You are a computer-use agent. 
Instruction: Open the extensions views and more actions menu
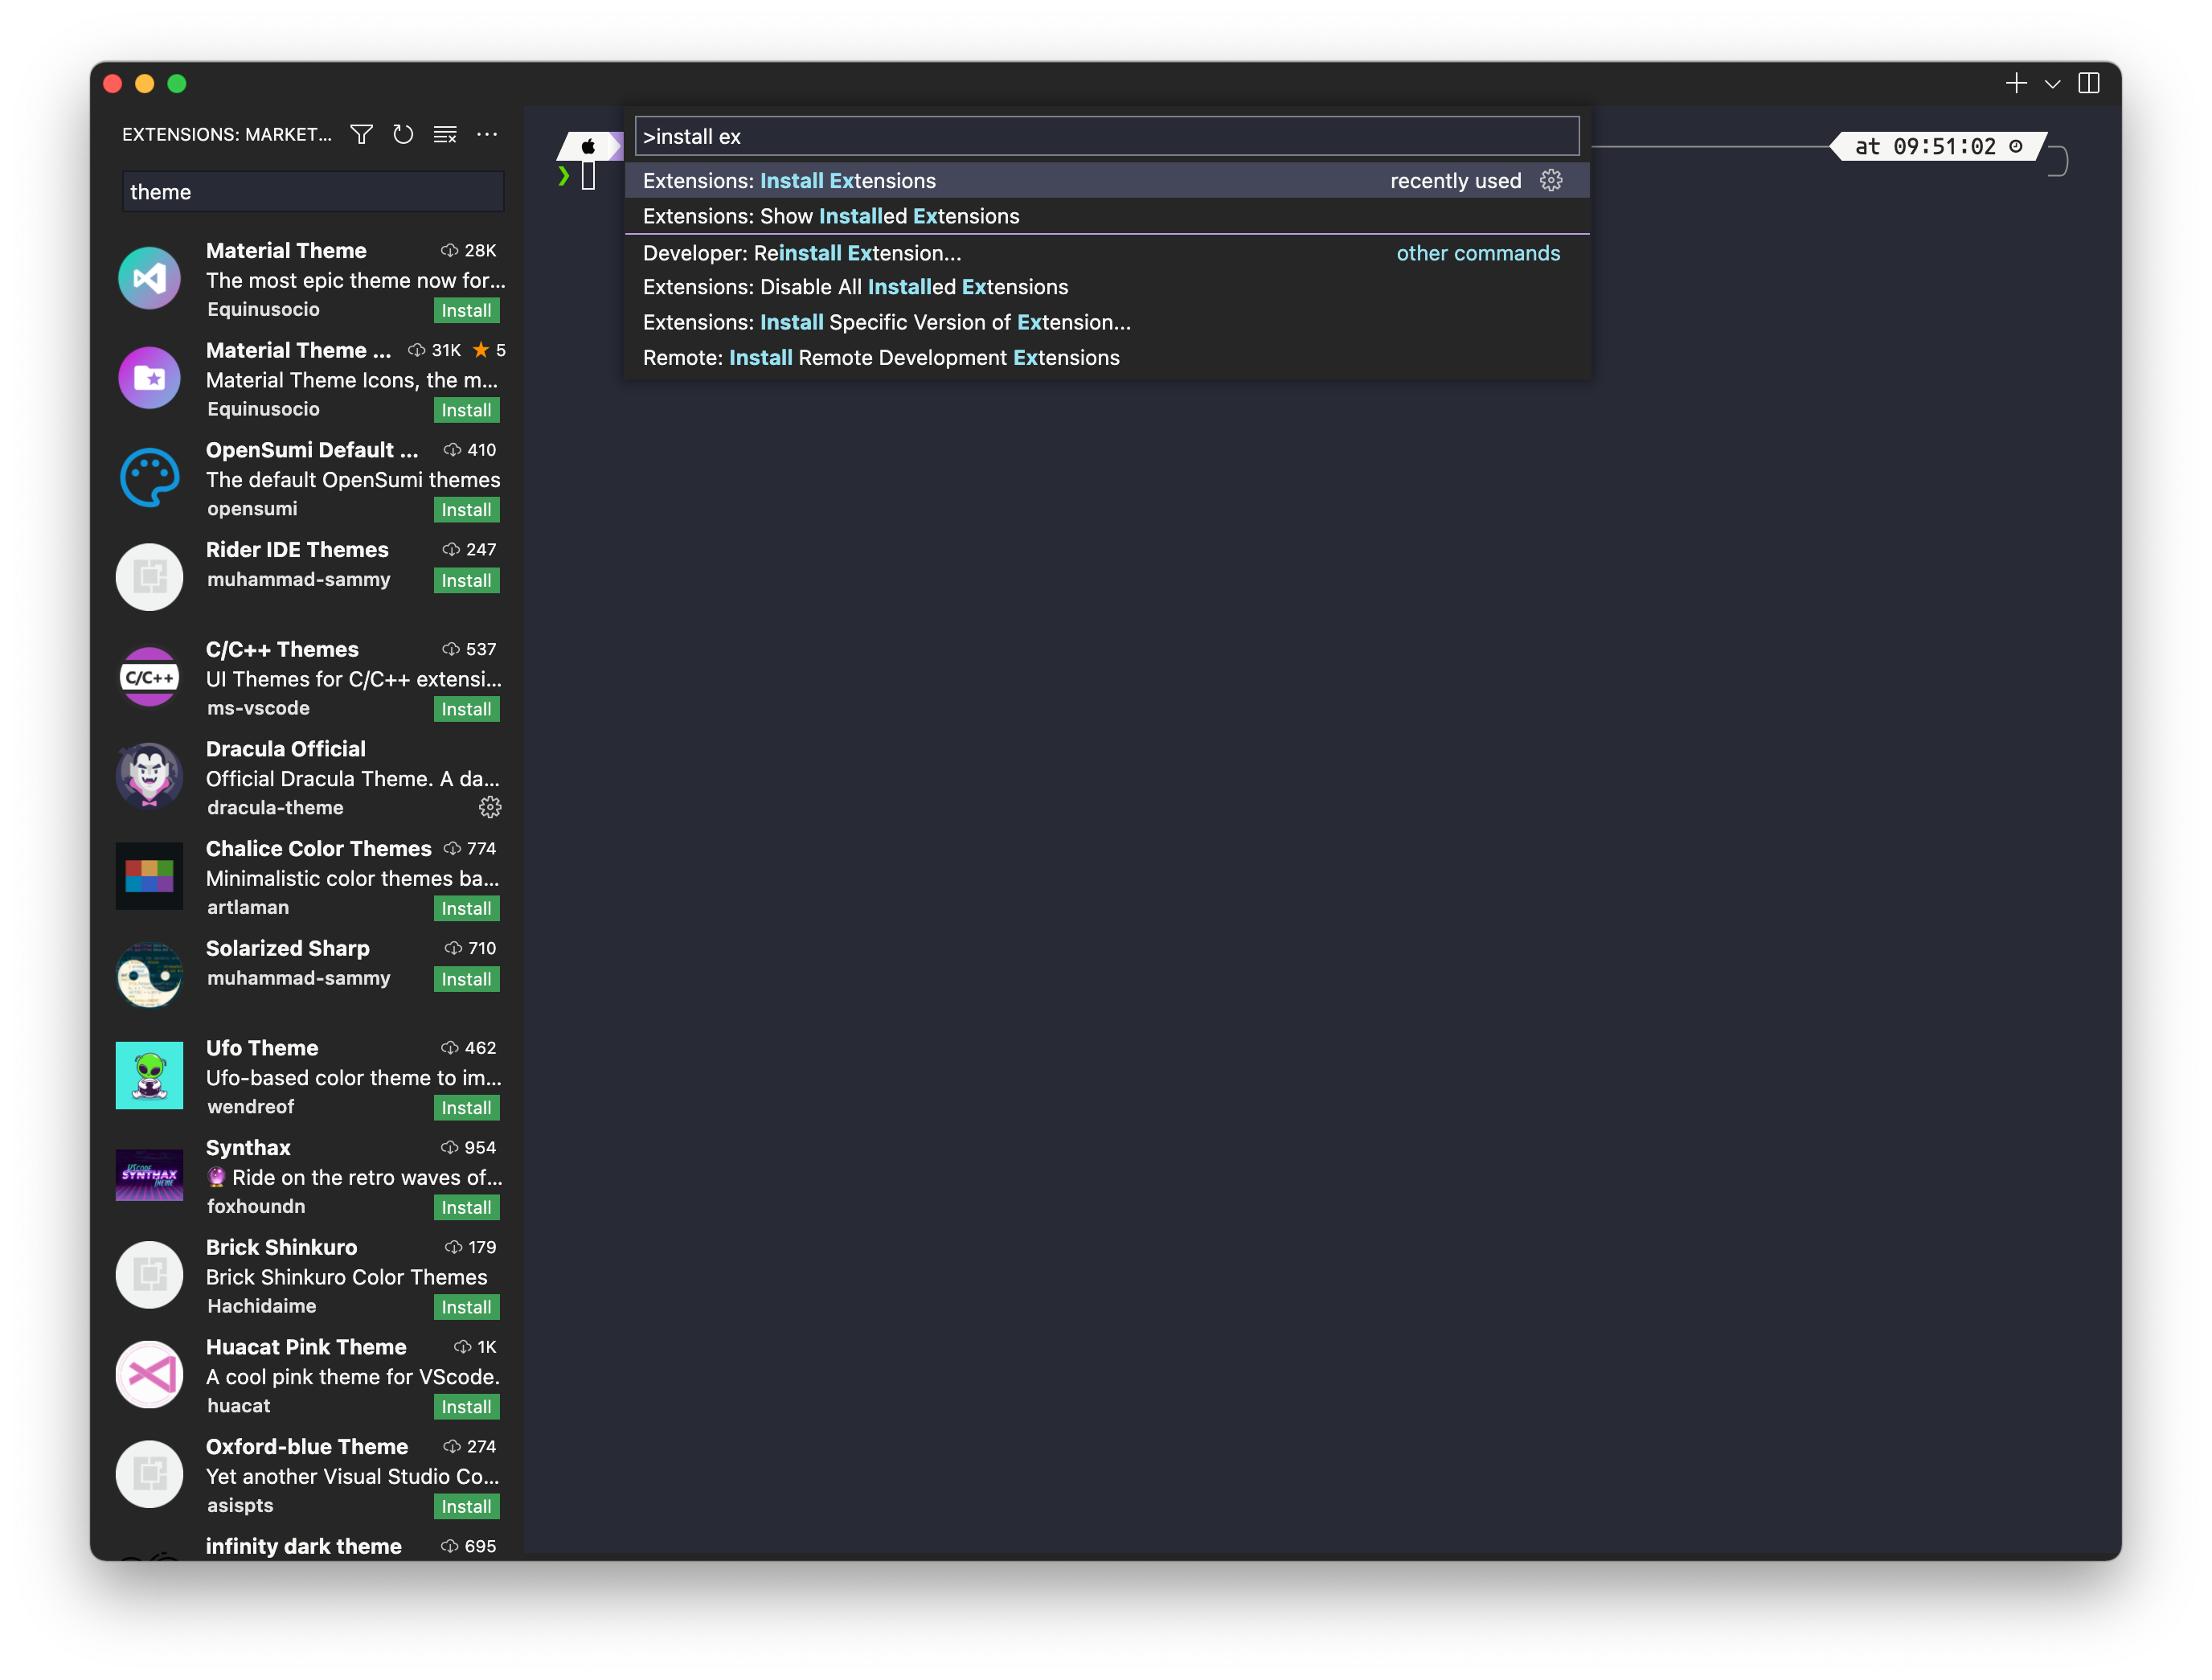point(487,134)
